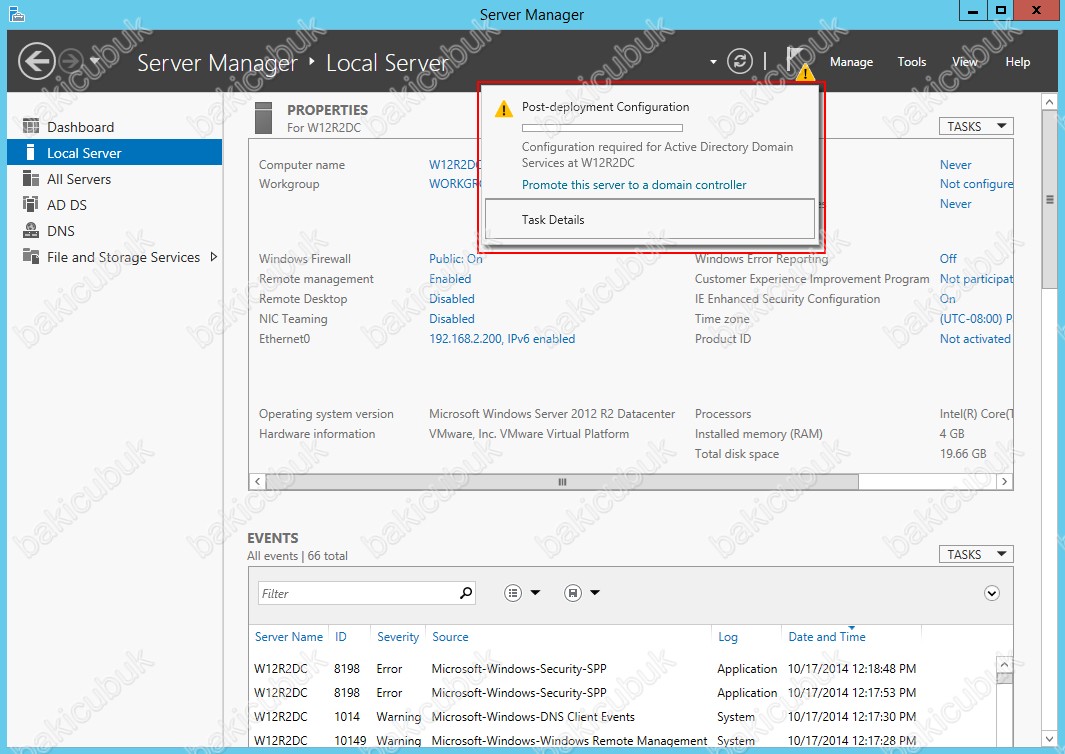Sort events by Severity column
Viewport: 1065px width, 754px height.
(x=398, y=636)
